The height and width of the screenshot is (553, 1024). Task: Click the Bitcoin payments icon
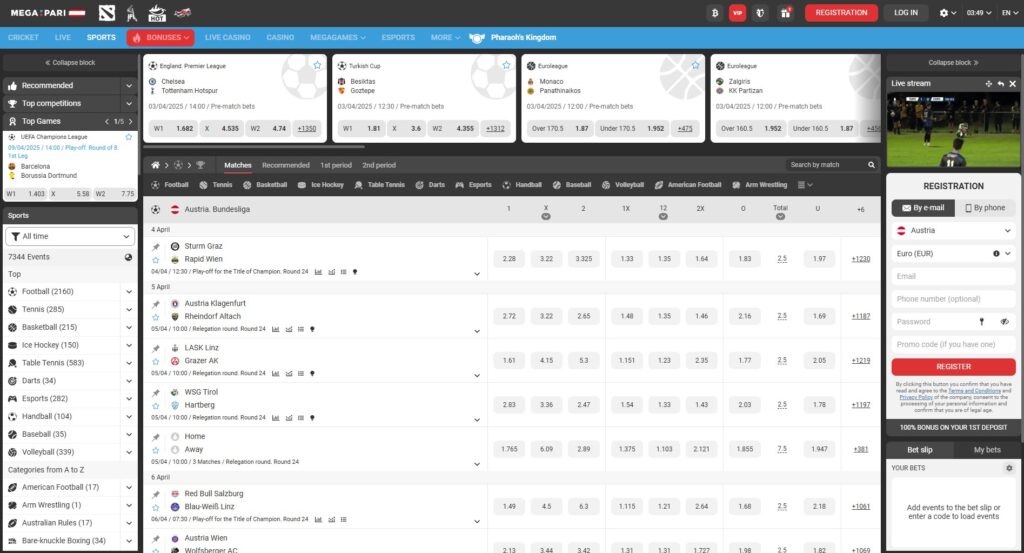pos(714,12)
